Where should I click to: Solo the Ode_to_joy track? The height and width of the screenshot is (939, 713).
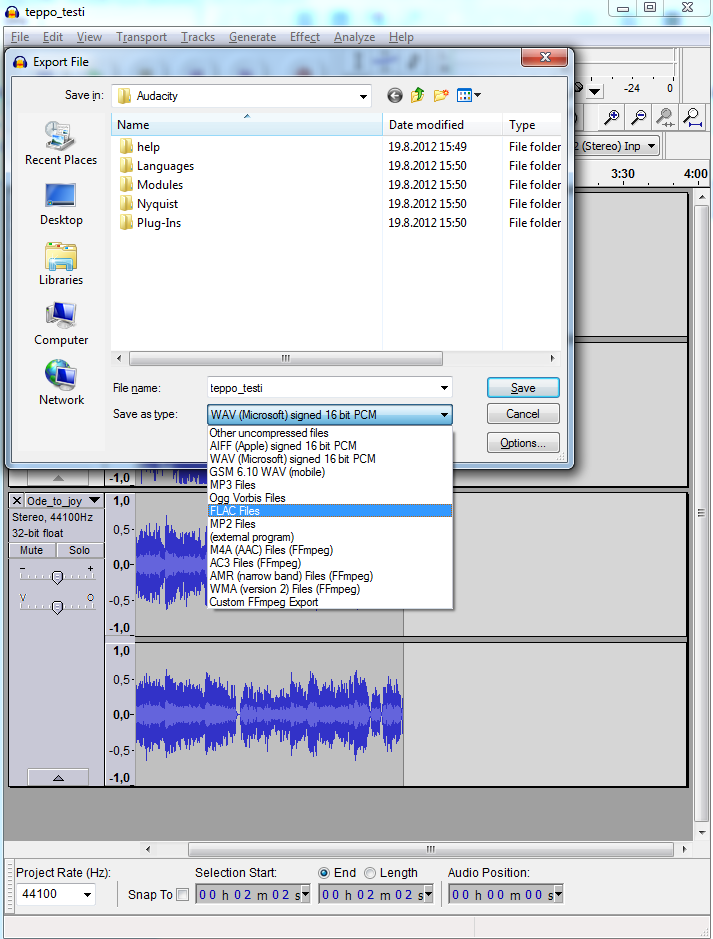(x=79, y=550)
